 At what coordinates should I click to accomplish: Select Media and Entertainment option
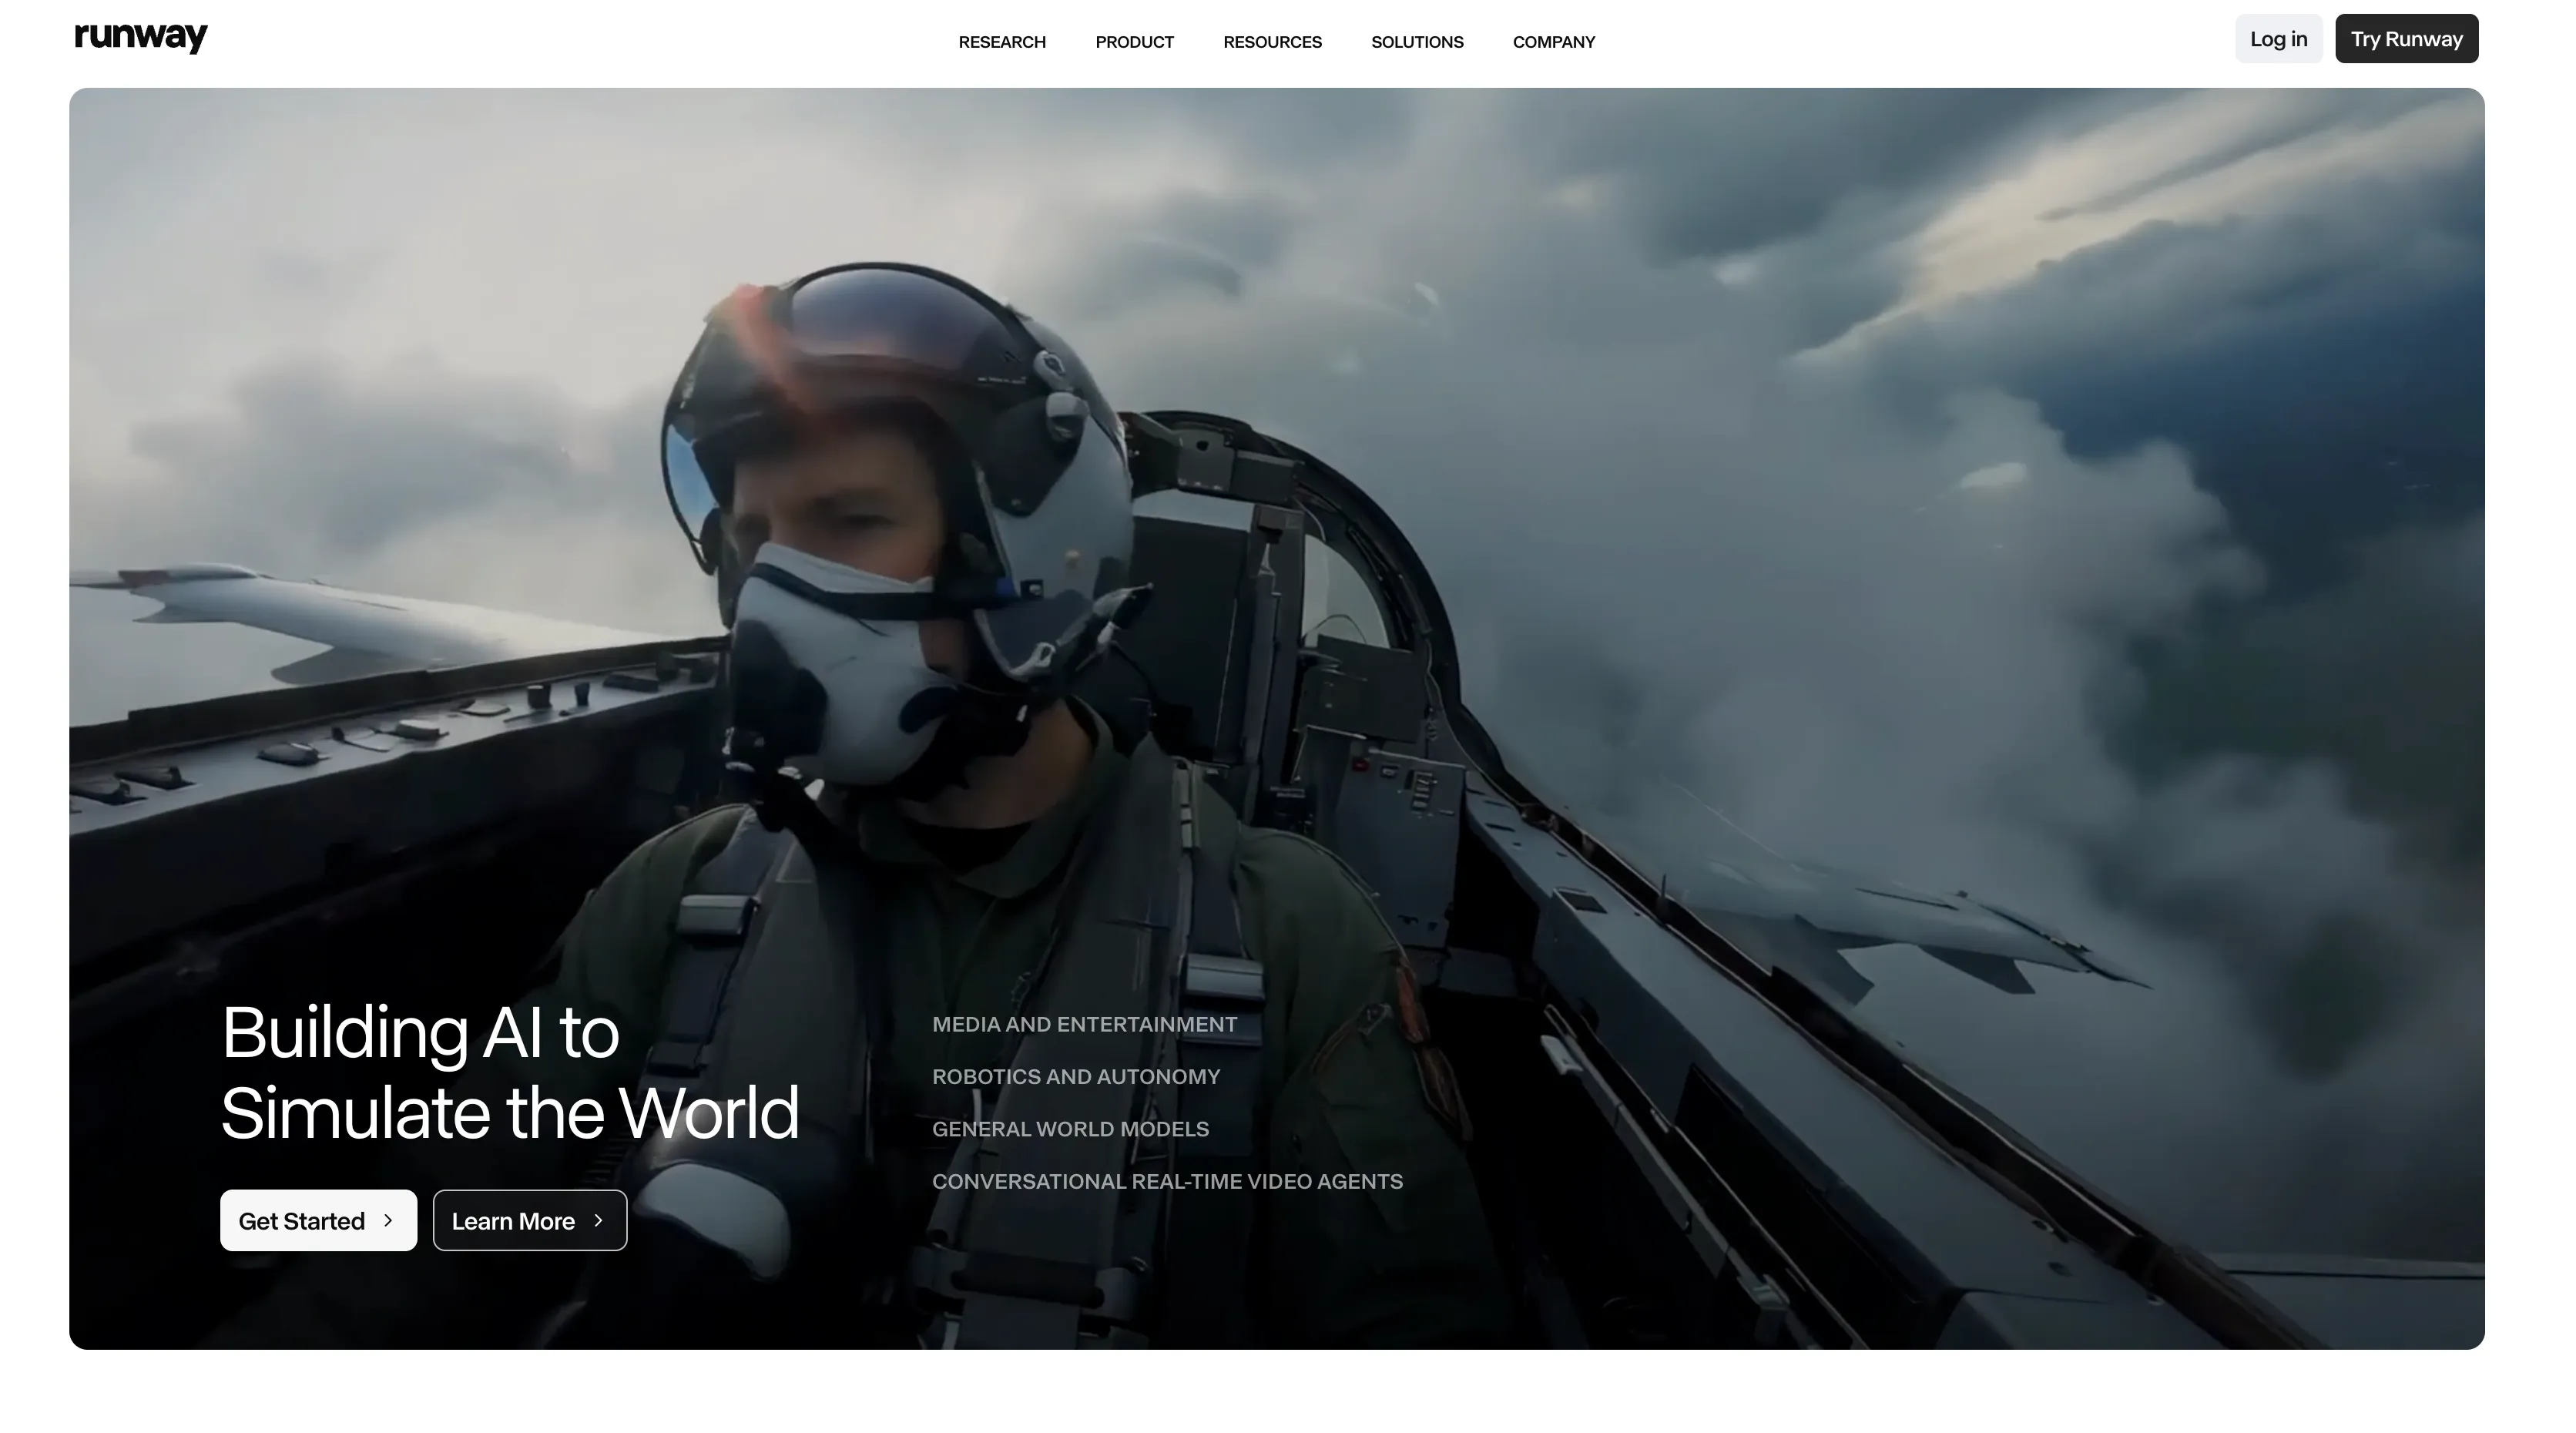click(x=1084, y=1024)
